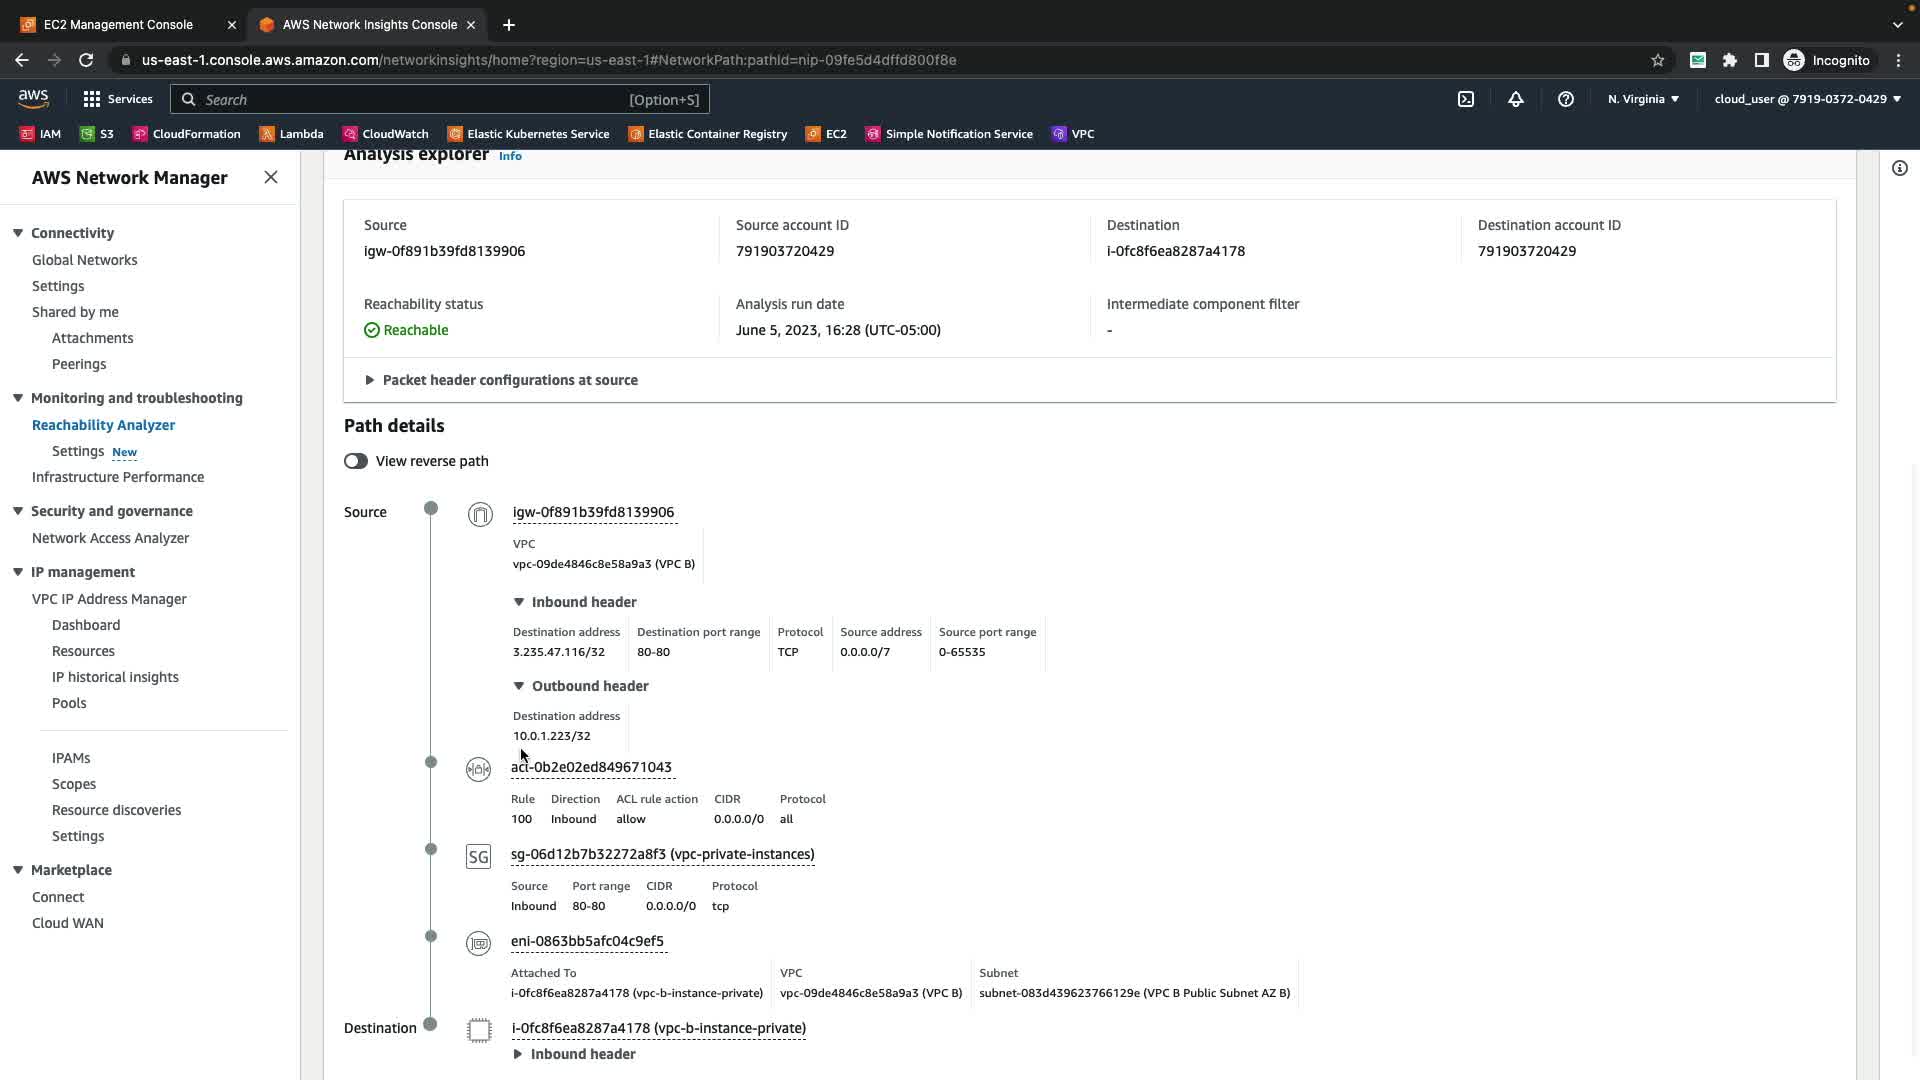The width and height of the screenshot is (1920, 1080).
Task: Click the AWS logo home icon
Action: 33,98
